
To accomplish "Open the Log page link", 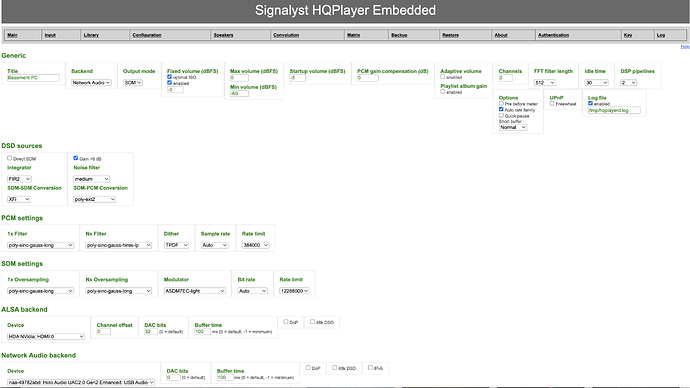I will [661, 35].
